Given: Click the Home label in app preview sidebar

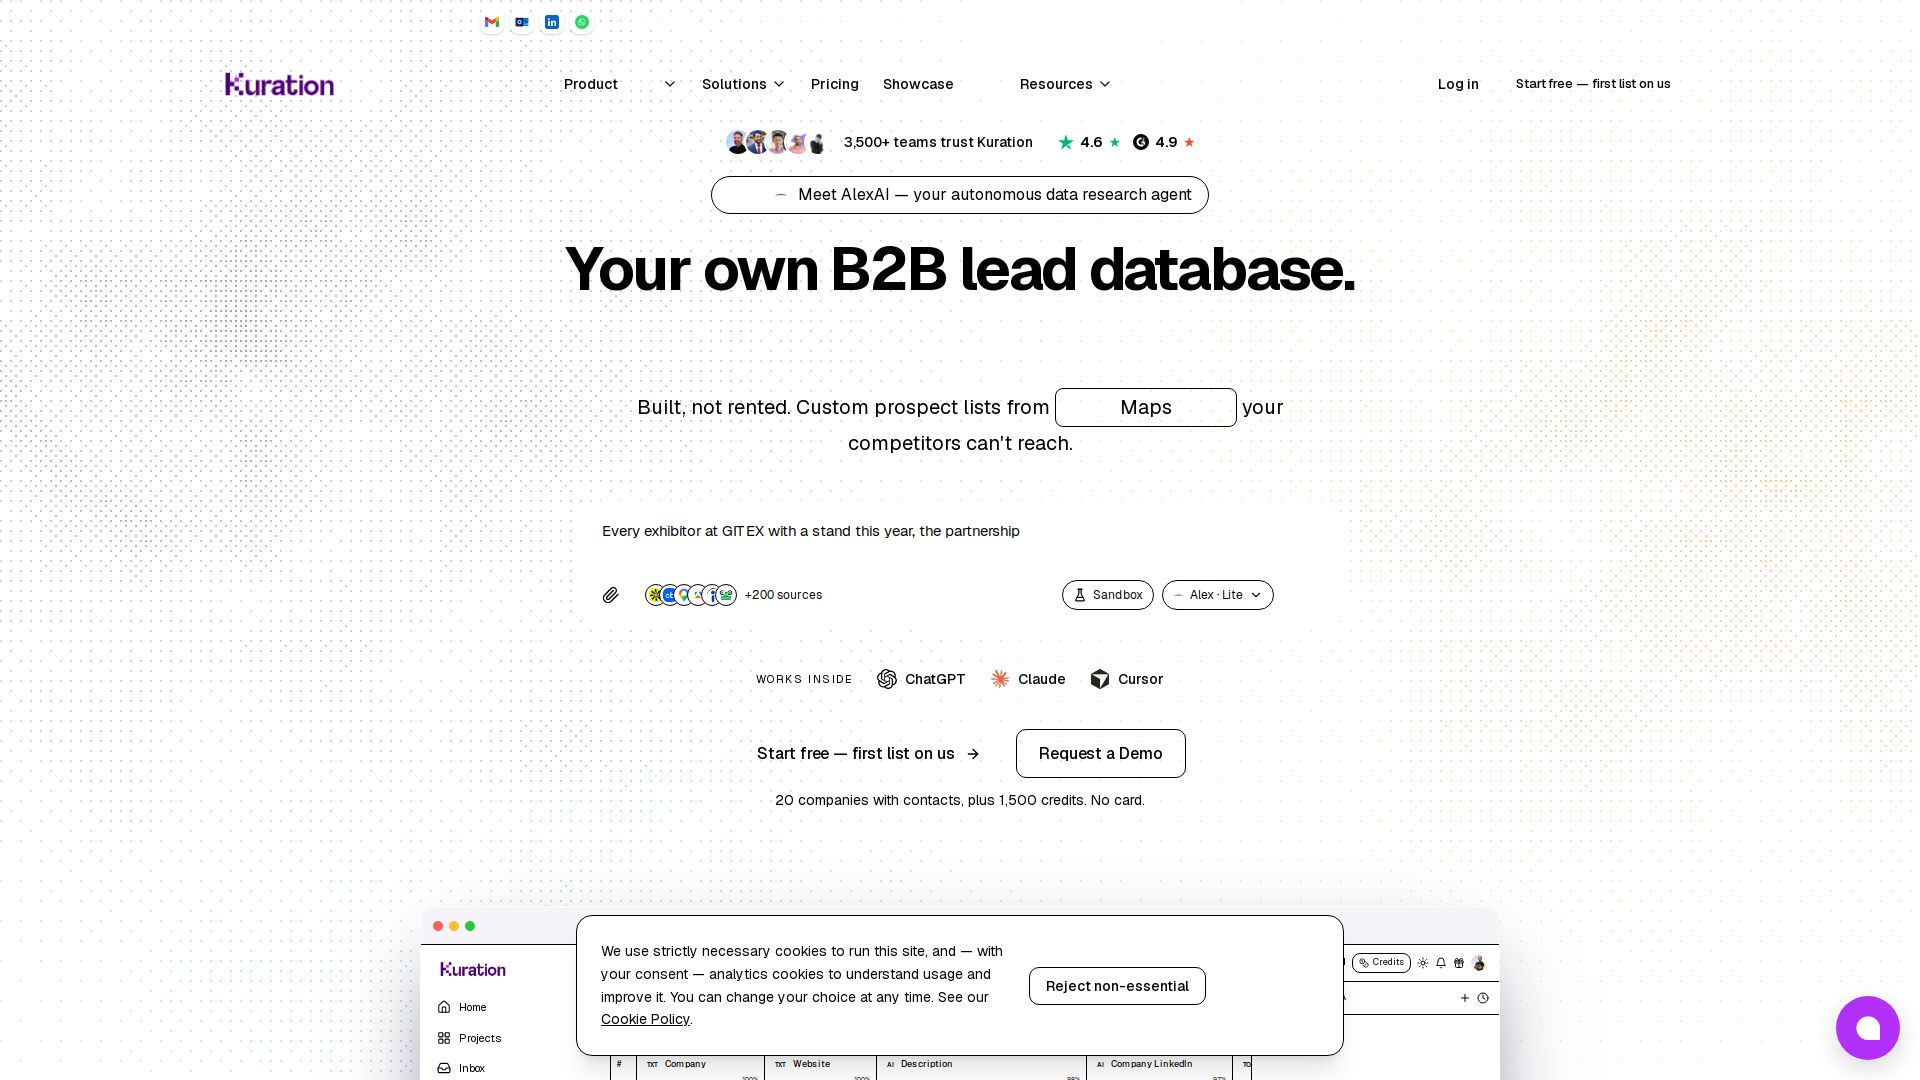Looking at the screenshot, I should 473,1007.
